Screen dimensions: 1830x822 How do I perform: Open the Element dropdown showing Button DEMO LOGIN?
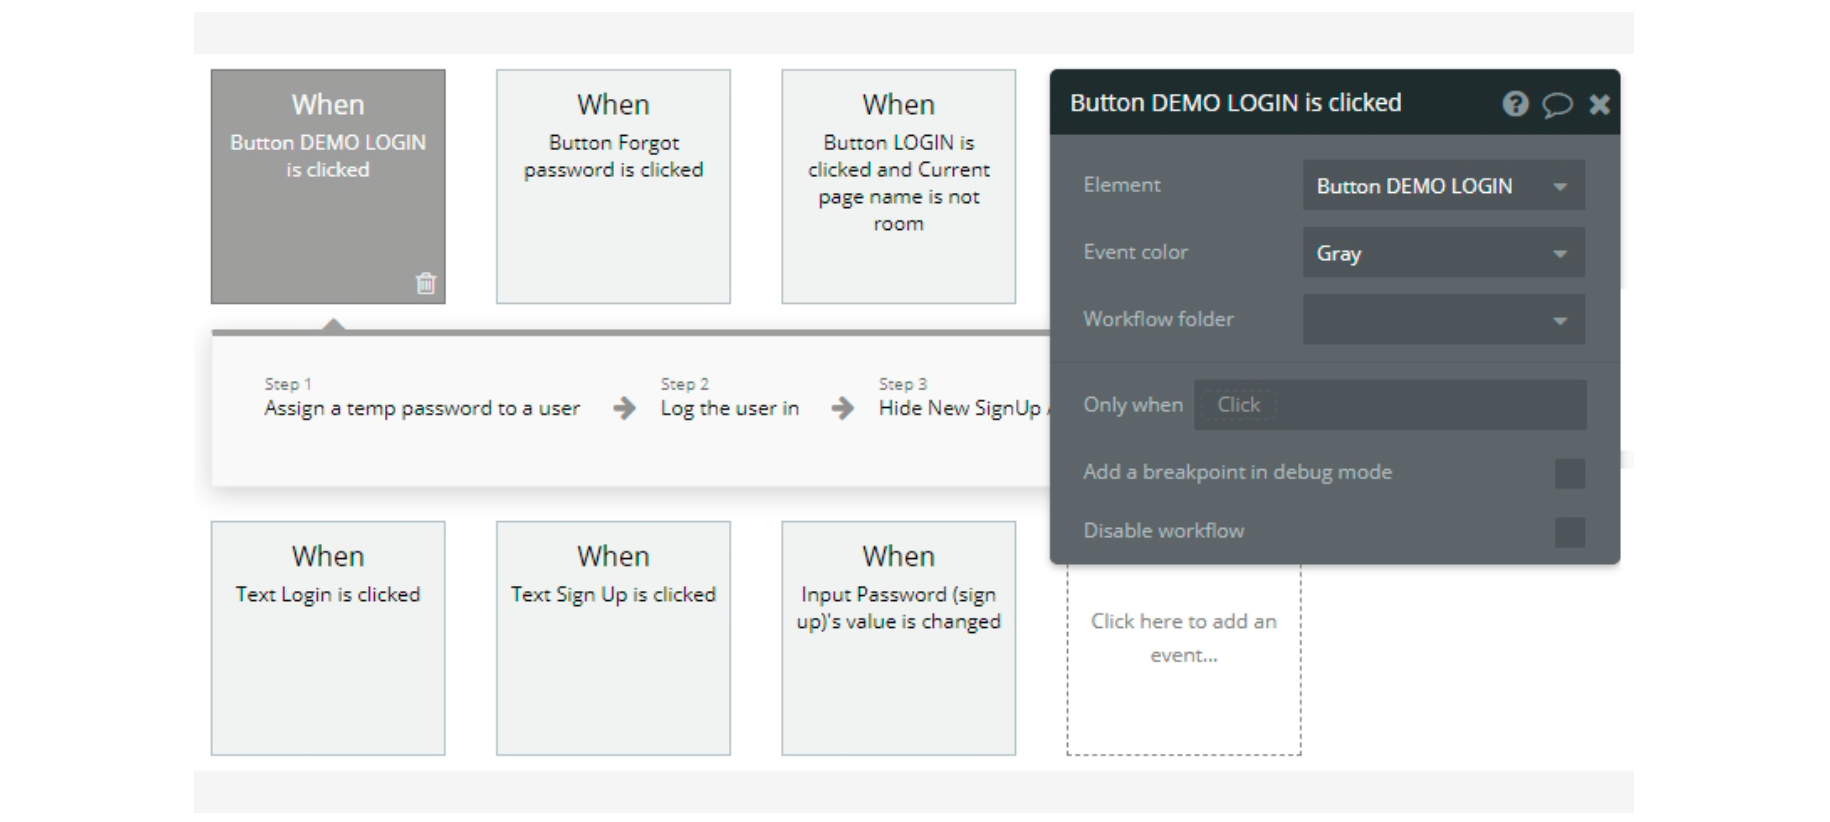[x=1443, y=185]
